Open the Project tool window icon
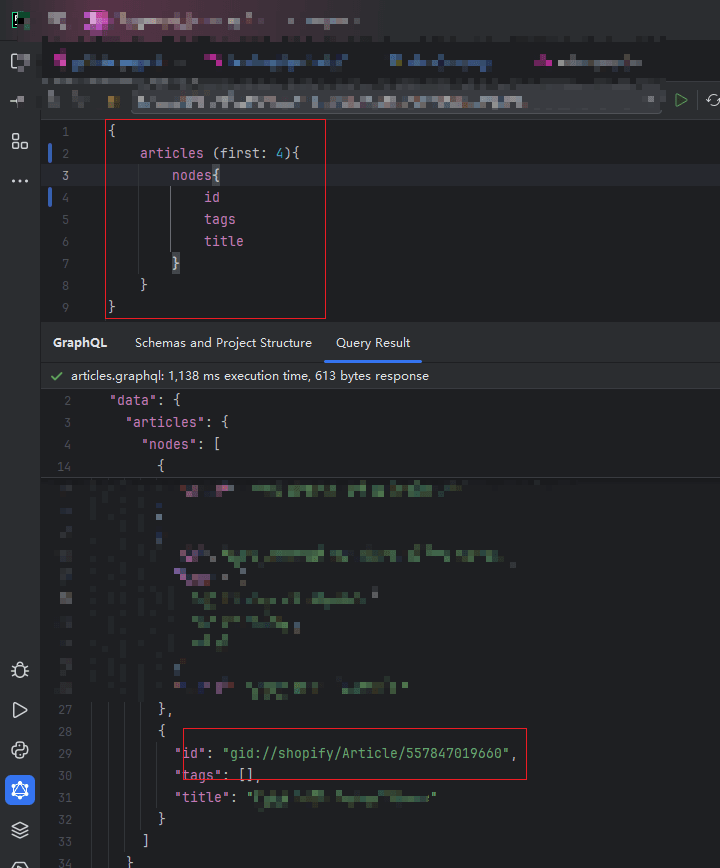 click(x=20, y=61)
